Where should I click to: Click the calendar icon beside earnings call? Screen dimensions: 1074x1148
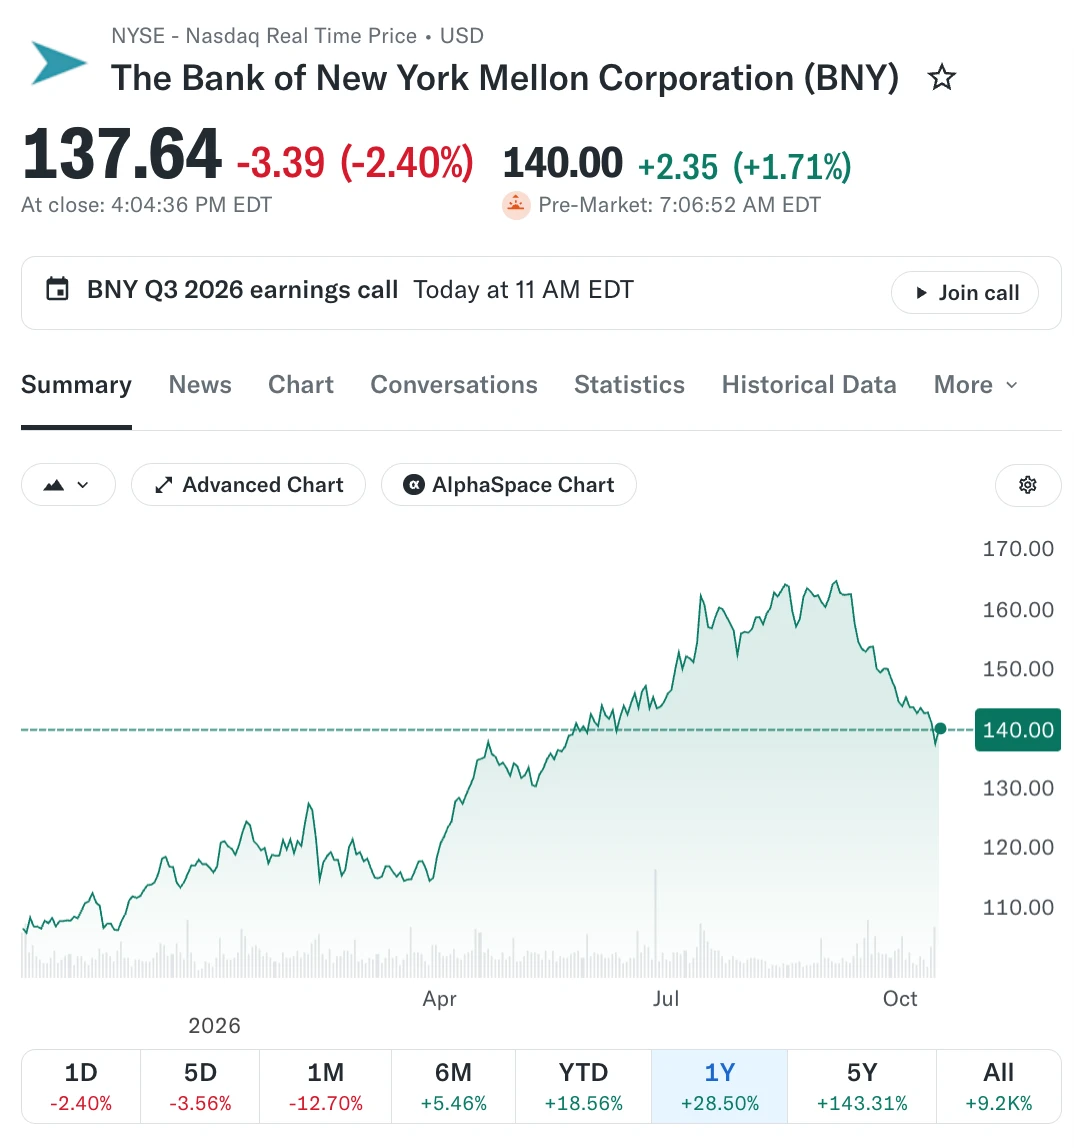(57, 289)
